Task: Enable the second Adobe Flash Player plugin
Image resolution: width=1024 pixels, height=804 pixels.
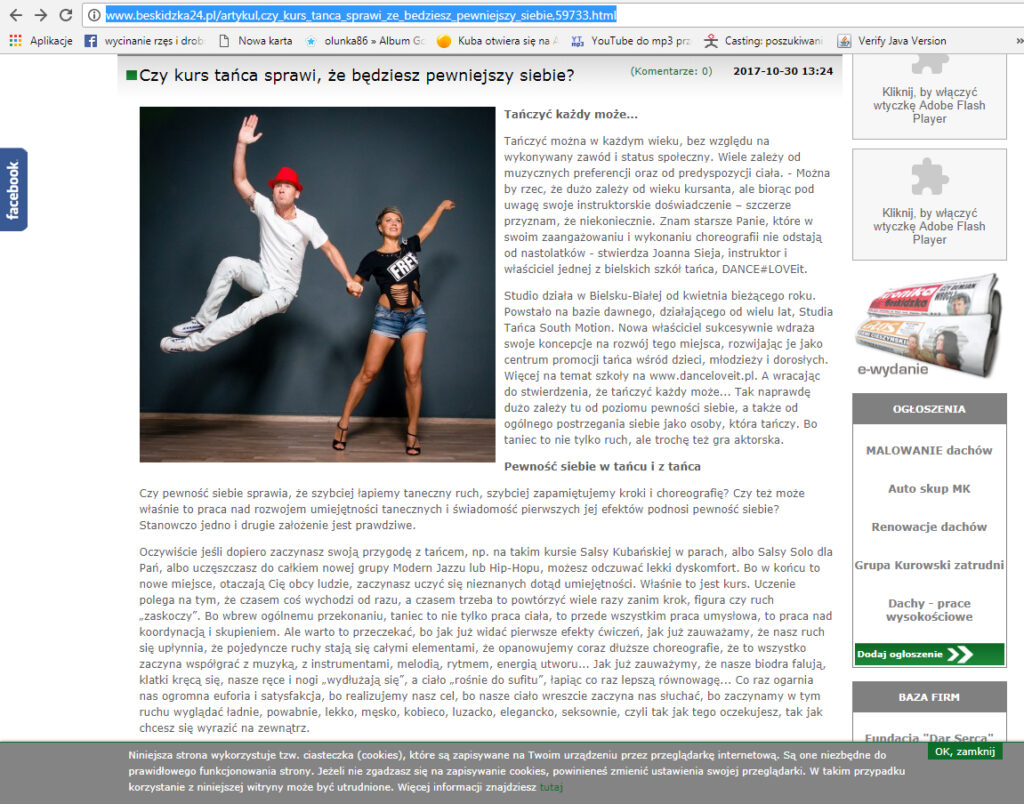Action: (929, 206)
